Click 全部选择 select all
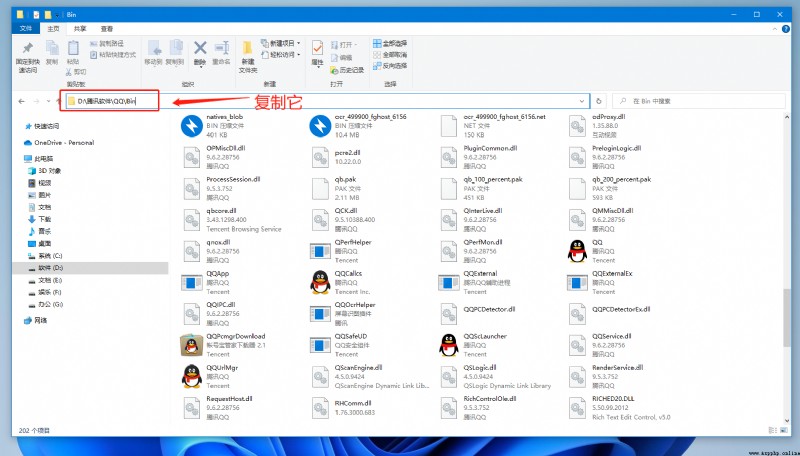800x456 pixels. pyautogui.click(x=390, y=44)
